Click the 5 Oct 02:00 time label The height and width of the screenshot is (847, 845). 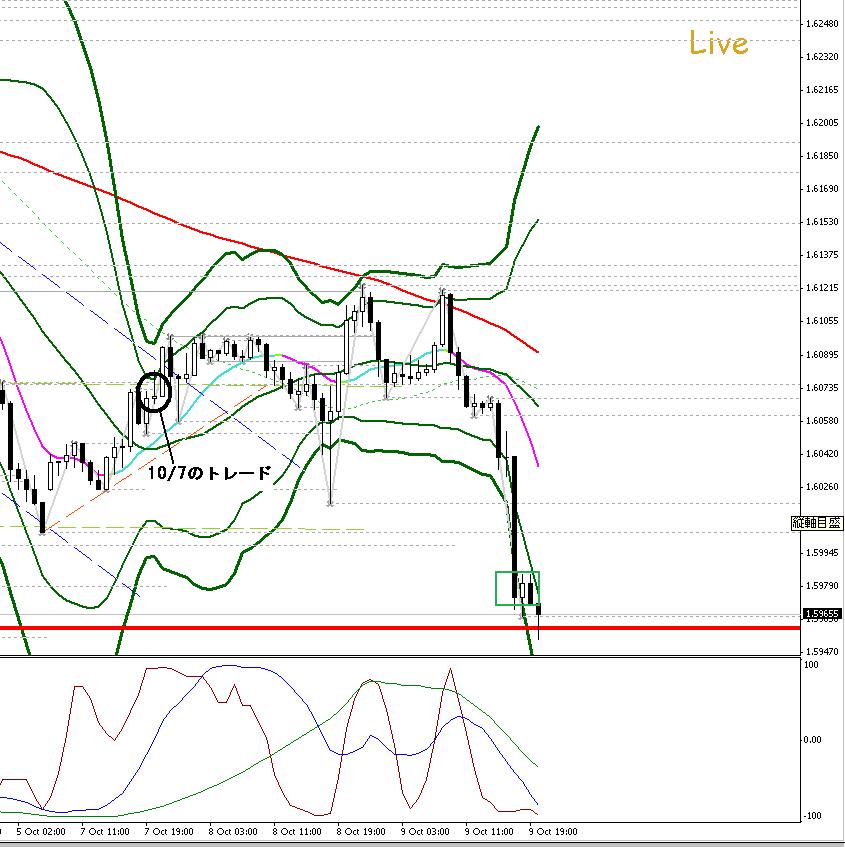[41, 831]
